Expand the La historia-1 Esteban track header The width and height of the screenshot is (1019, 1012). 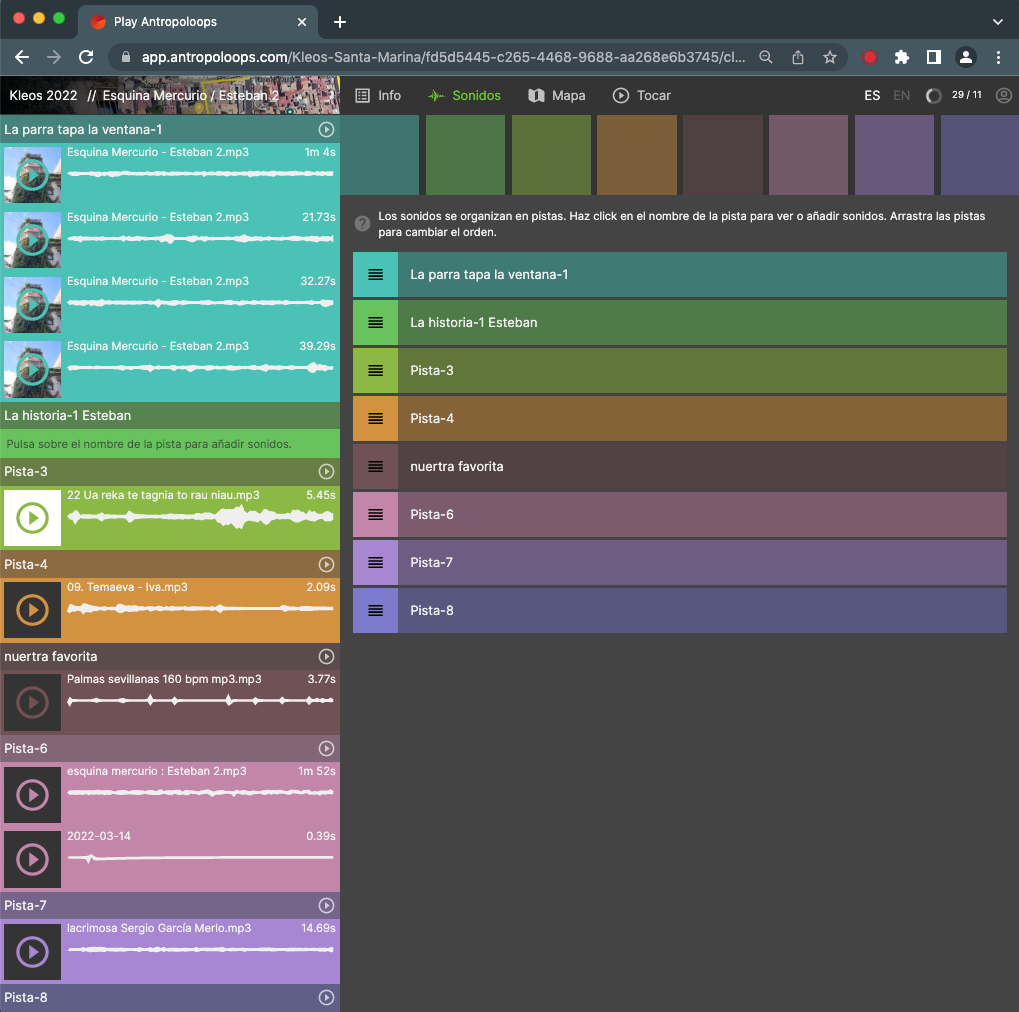pos(68,416)
